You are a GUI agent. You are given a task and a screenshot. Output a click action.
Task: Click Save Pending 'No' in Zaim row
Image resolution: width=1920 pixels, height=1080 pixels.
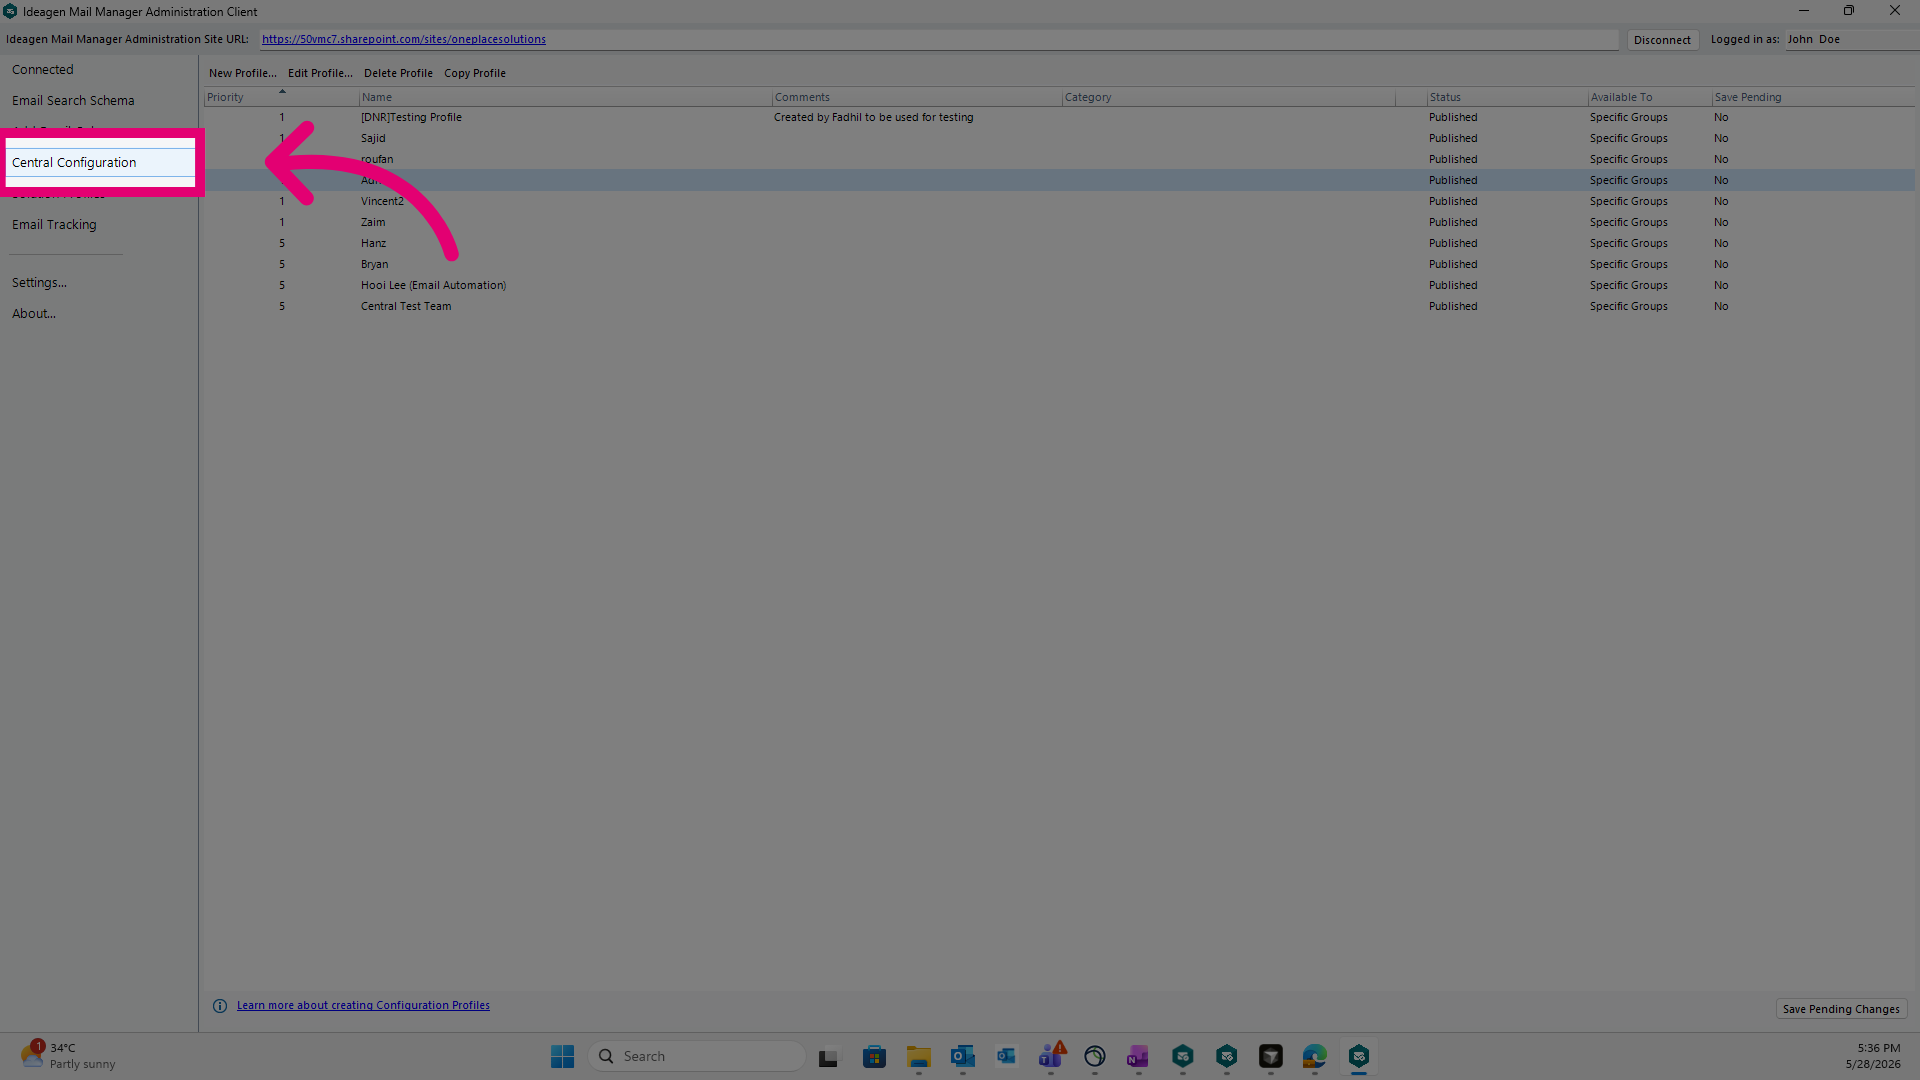point(1720,222)
